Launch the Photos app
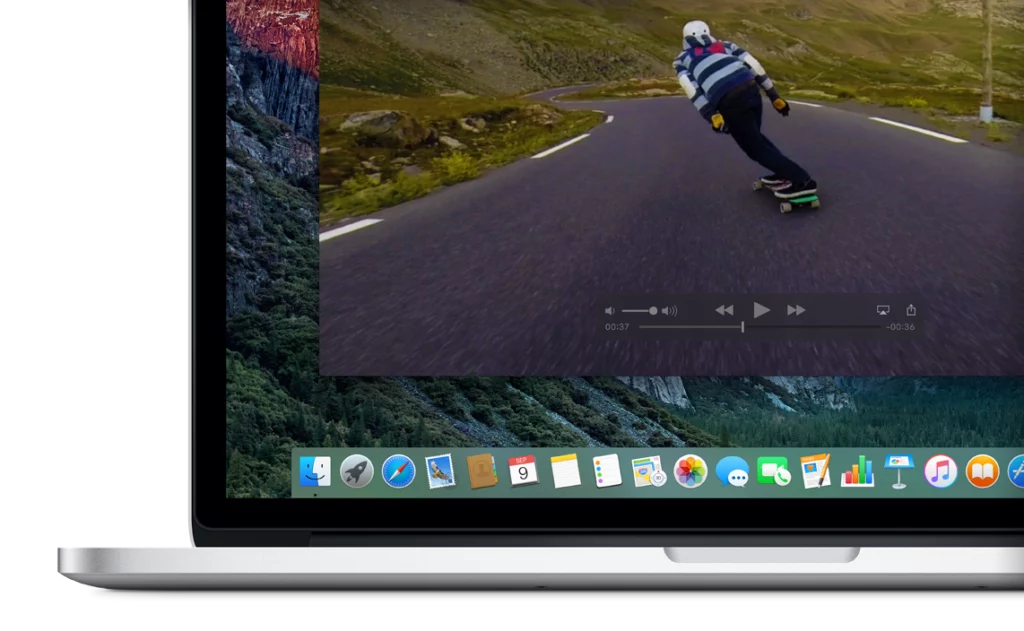 pos(688,472)
